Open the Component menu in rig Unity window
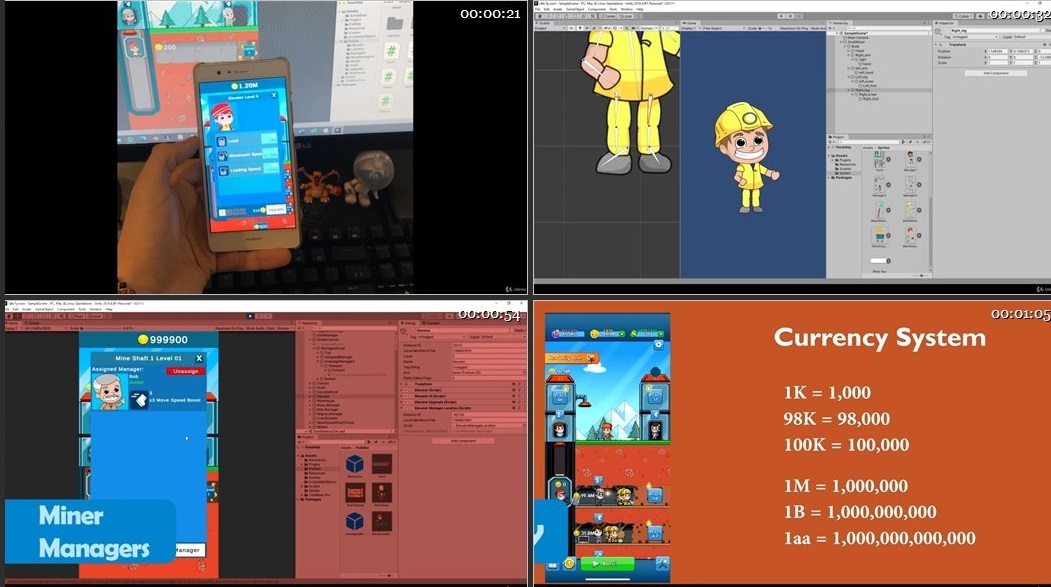Screen dimensions: 1051x587 coord(597,9)
